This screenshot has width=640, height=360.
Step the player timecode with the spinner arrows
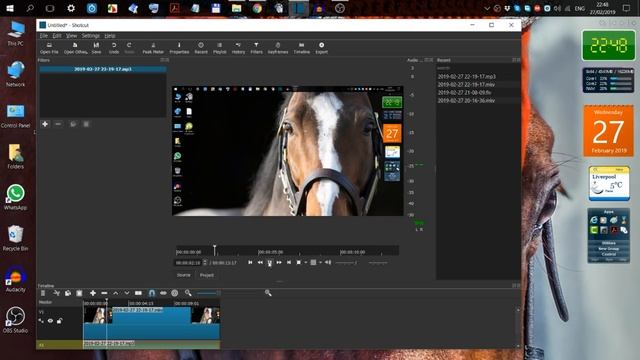(x=205, y=263)
